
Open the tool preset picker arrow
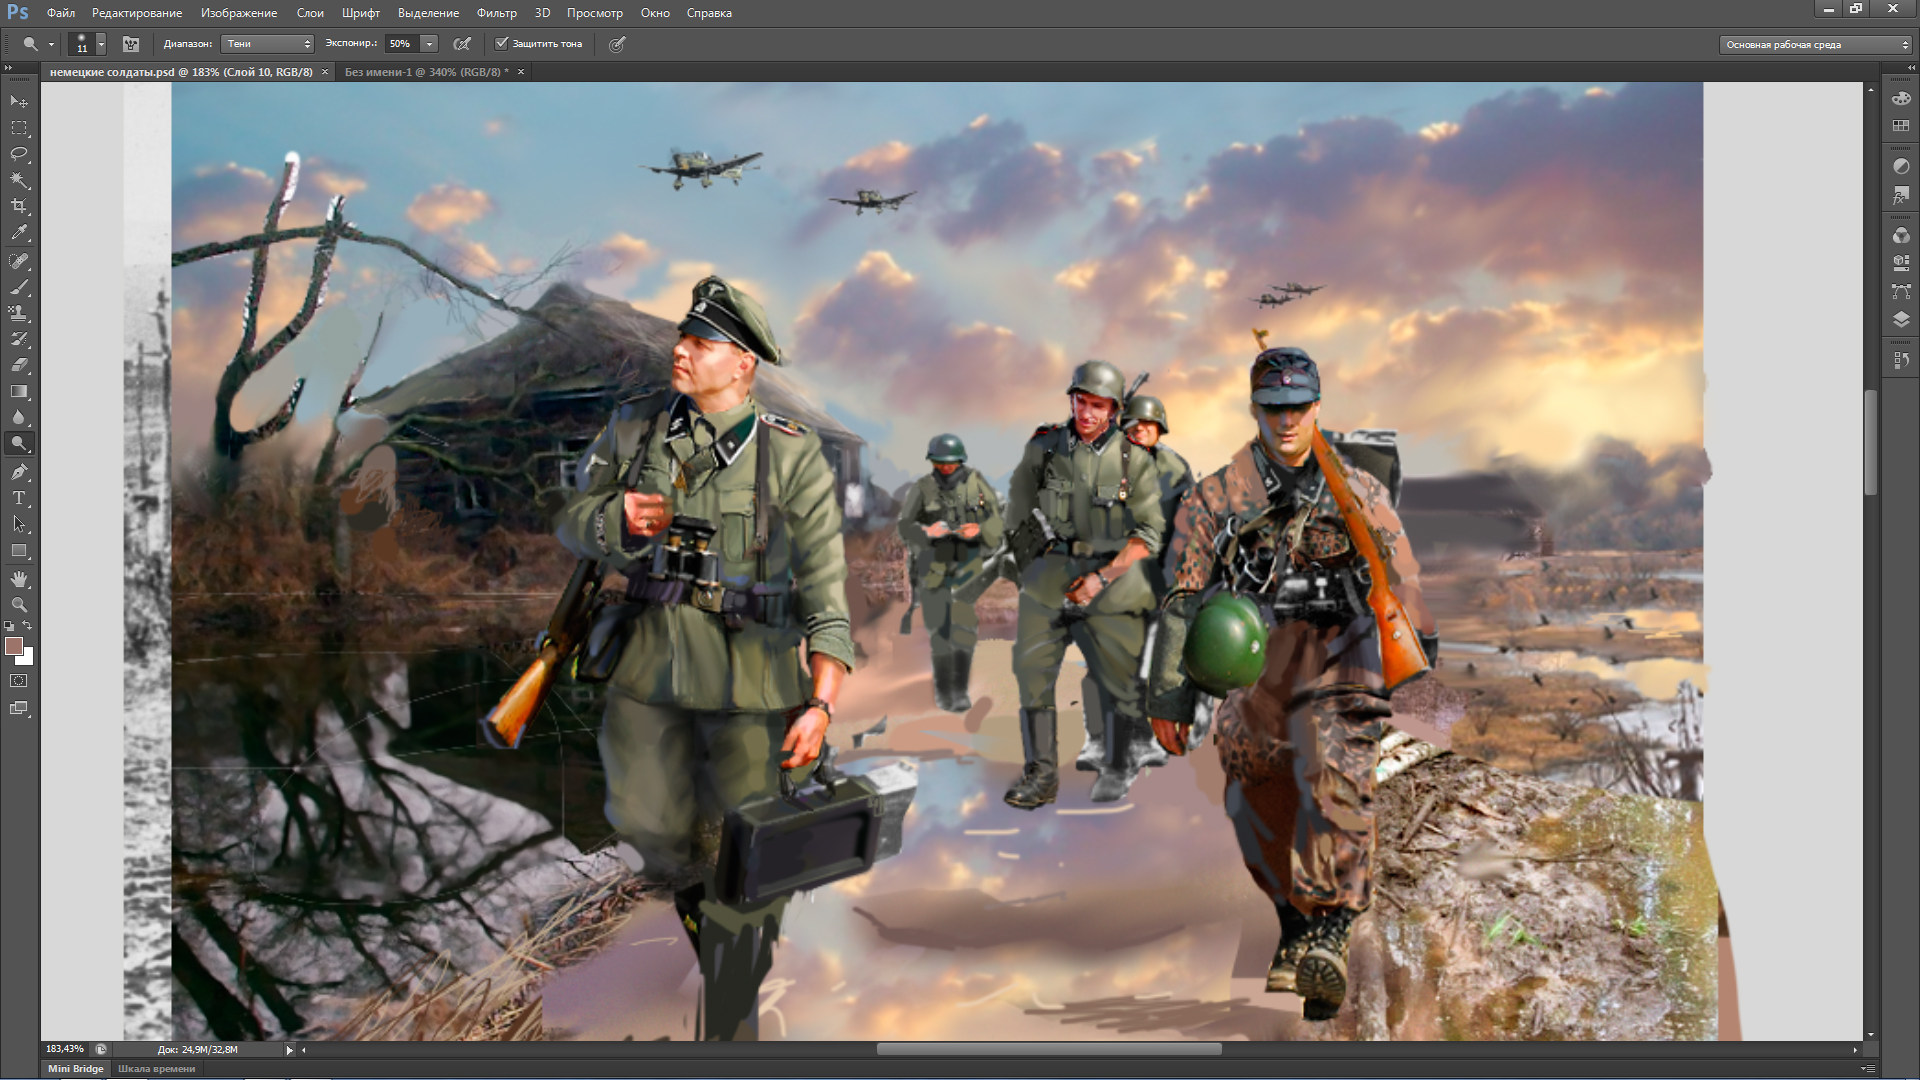pyautogui.click(x=51, y=44)
